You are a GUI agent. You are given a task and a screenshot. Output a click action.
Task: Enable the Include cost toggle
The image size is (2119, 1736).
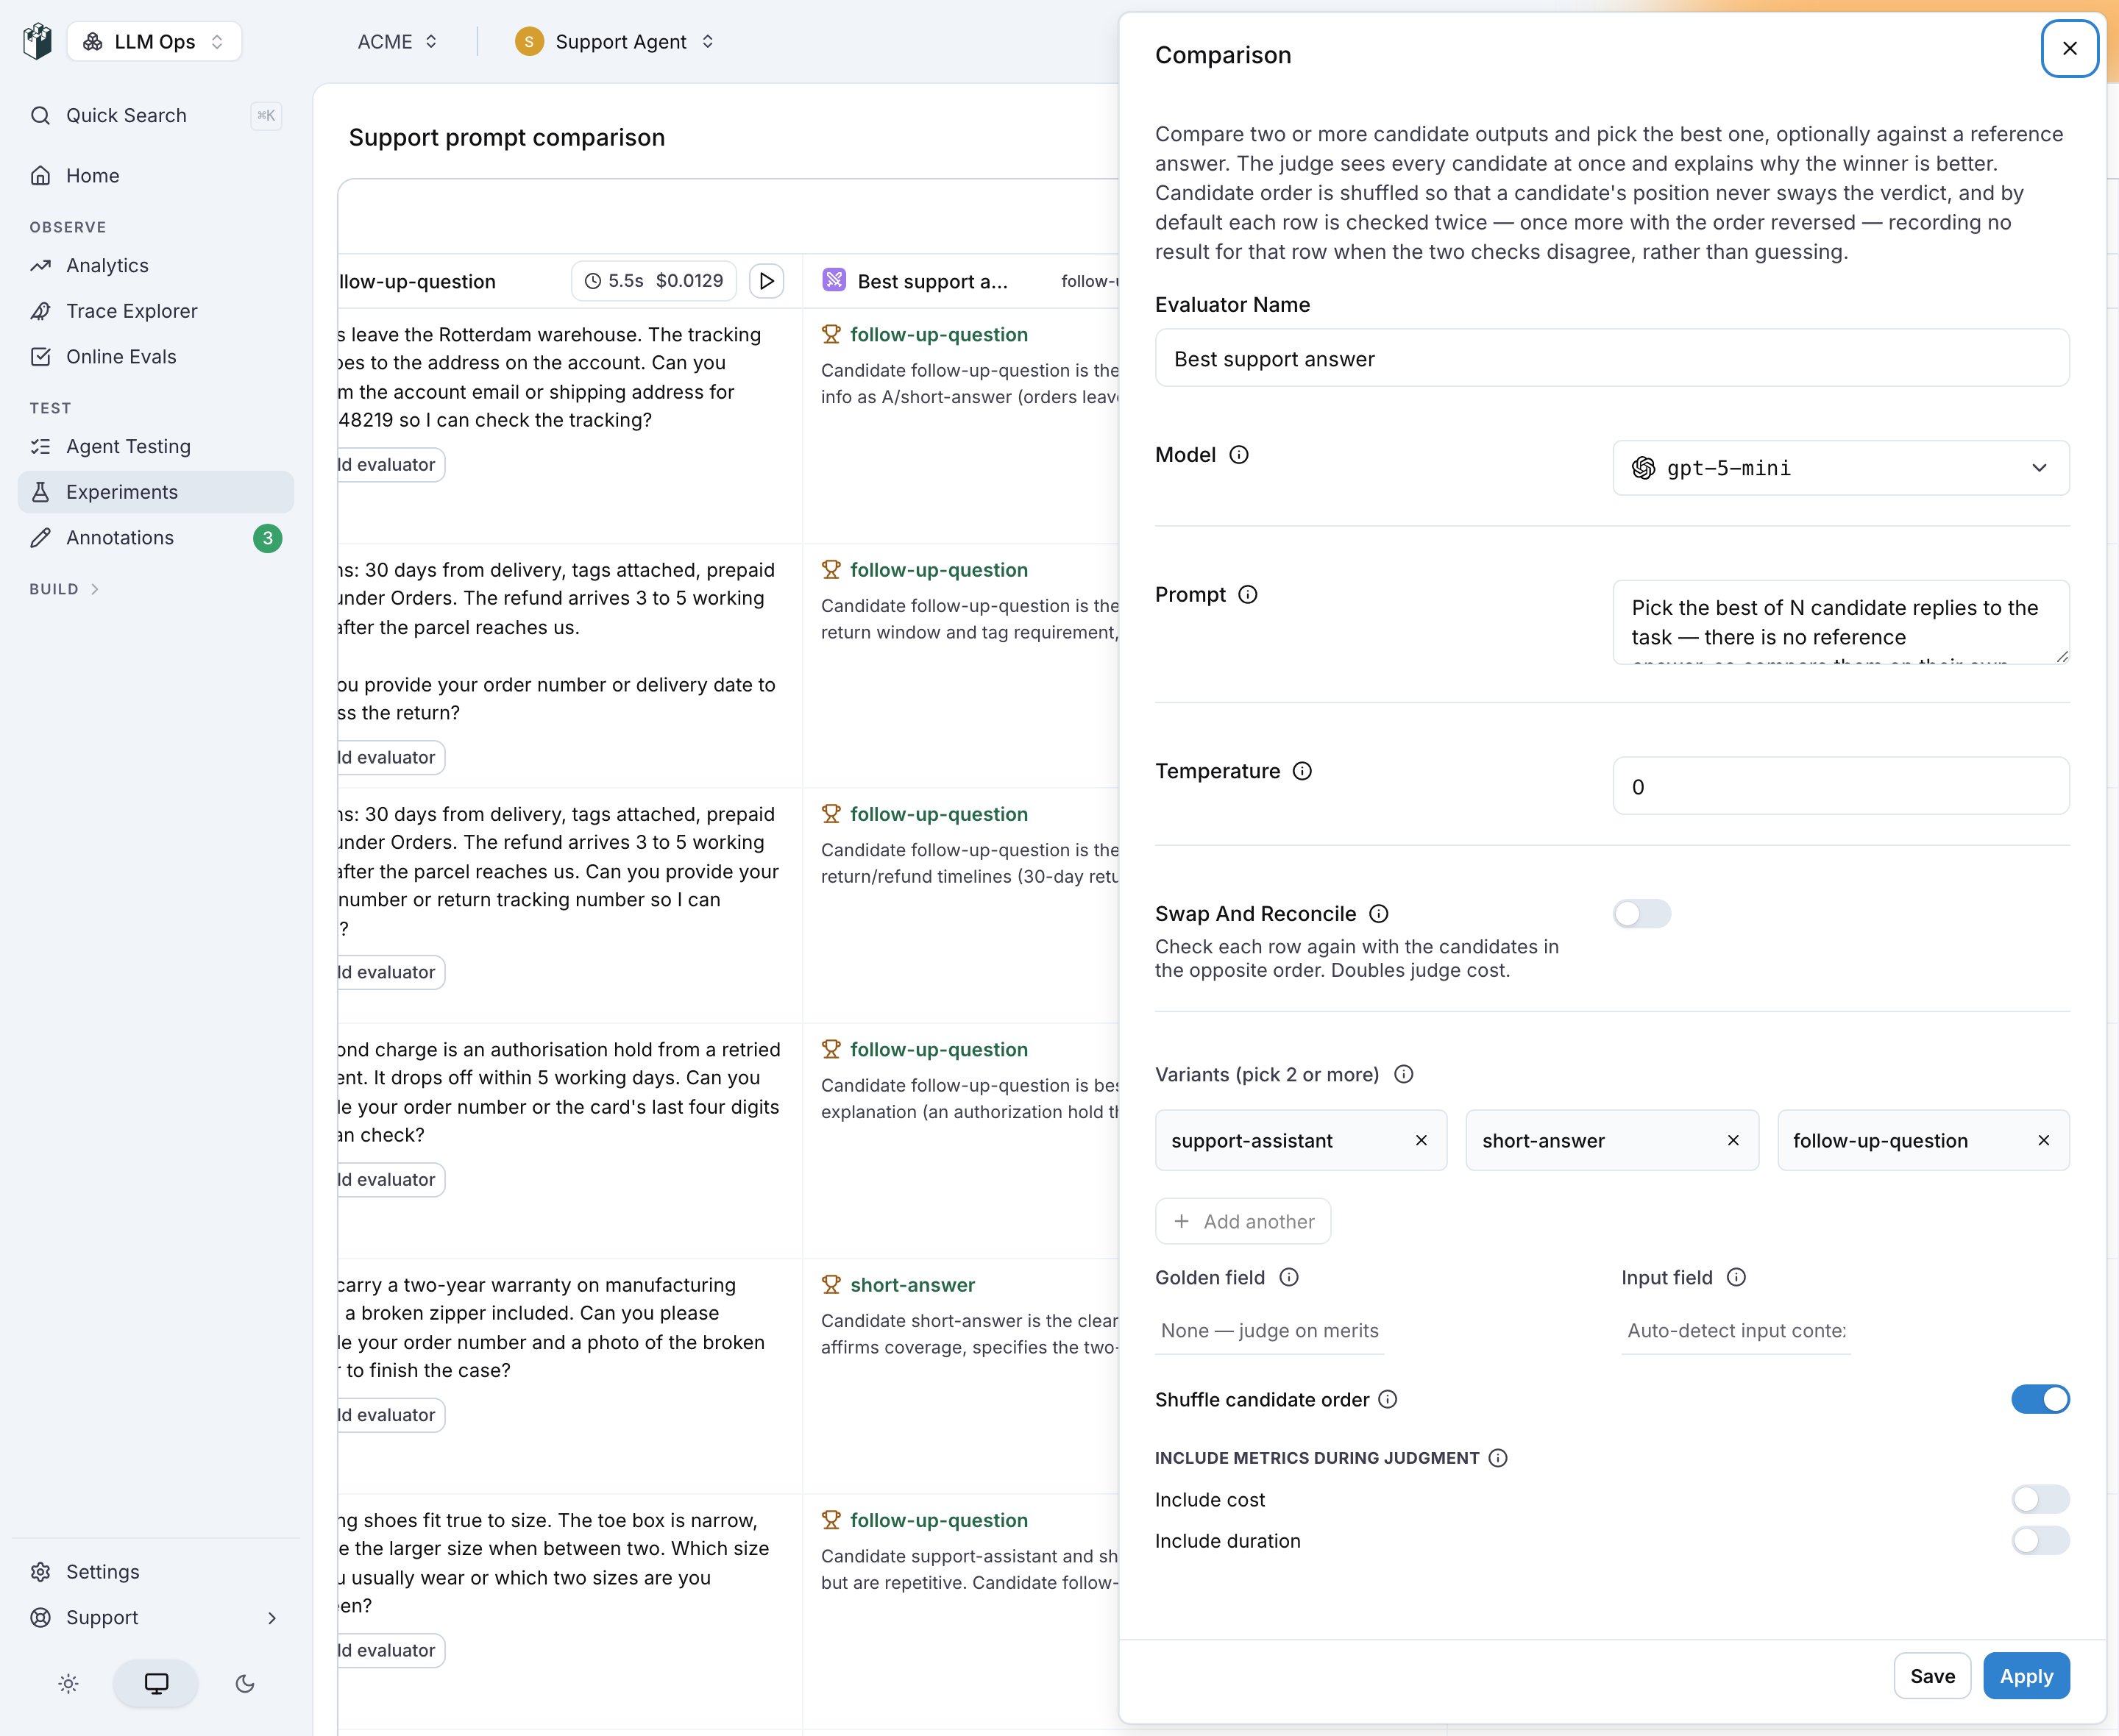tap(2040, 1499)
